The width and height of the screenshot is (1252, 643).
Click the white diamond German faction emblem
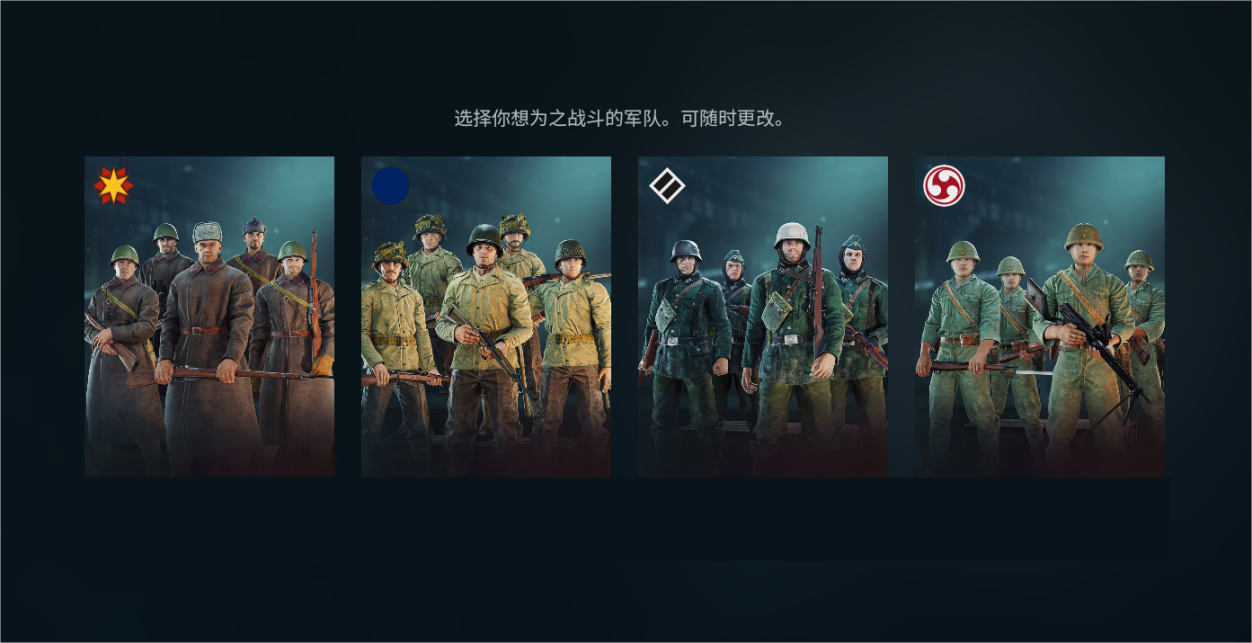(x=665, y=186)
